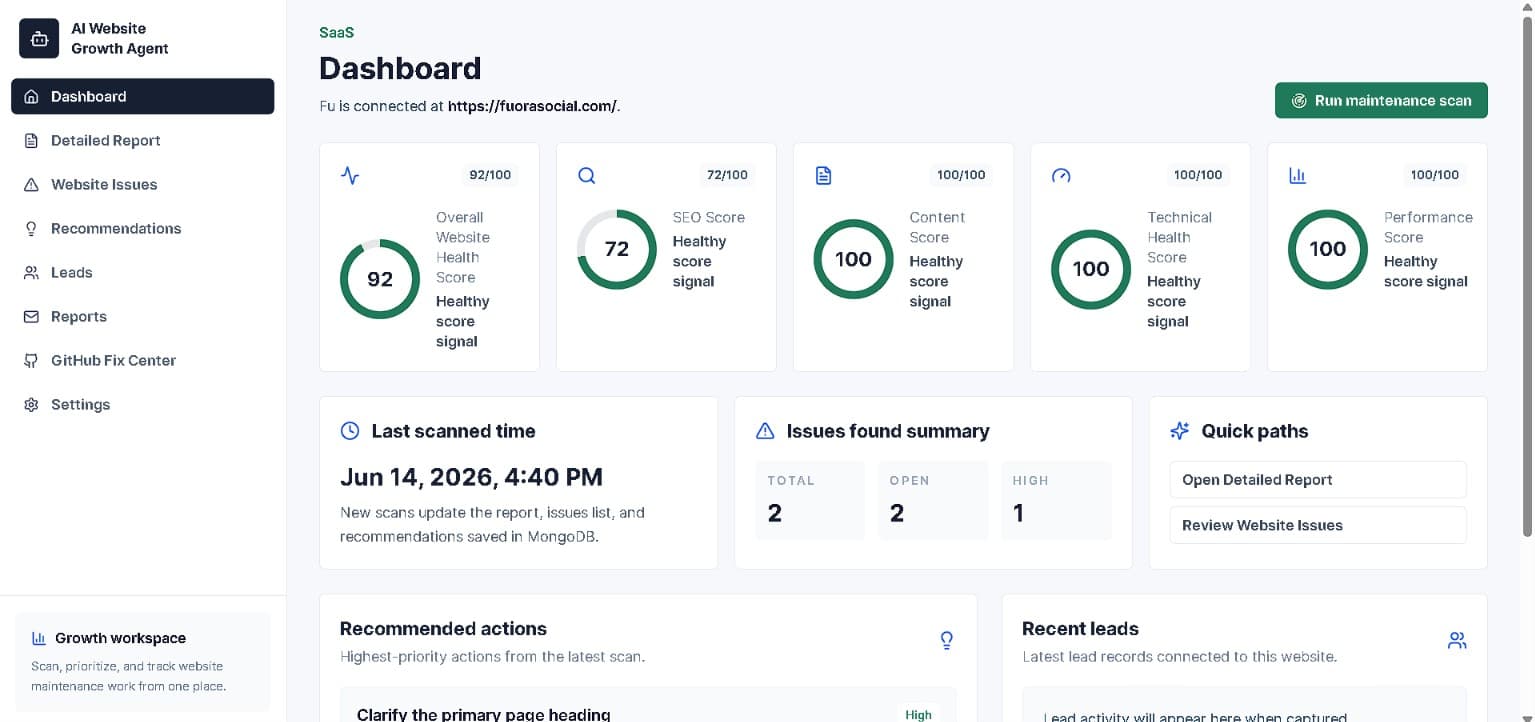The height and width of the screenshot is (722, 1535).
Task: Click the OPEN issues count tile
Action: 933,501
